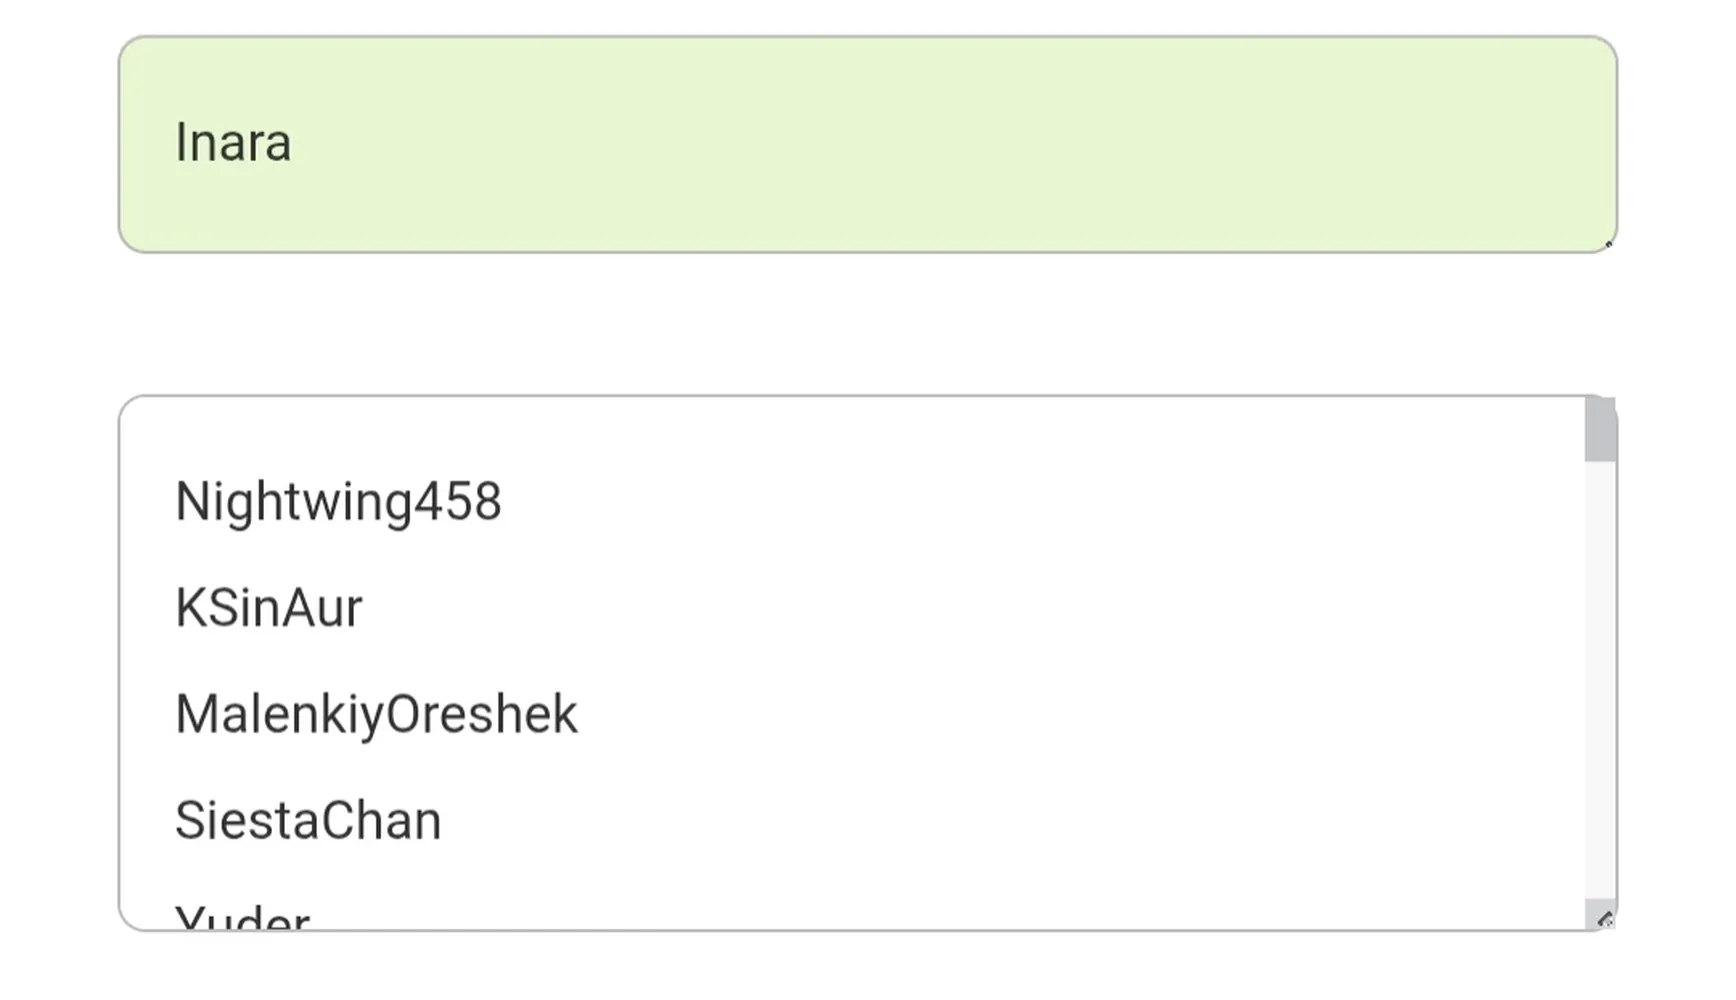Click the Inara text in green field
This screenshot has height=1000, width=1736.
(233, 142)
